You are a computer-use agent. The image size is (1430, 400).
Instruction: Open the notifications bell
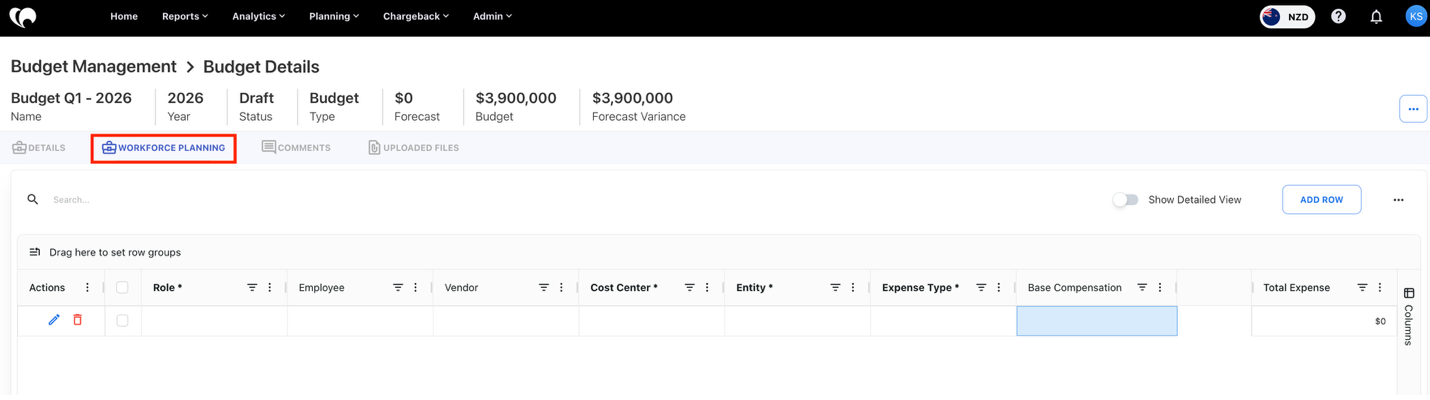point(1376,17)
